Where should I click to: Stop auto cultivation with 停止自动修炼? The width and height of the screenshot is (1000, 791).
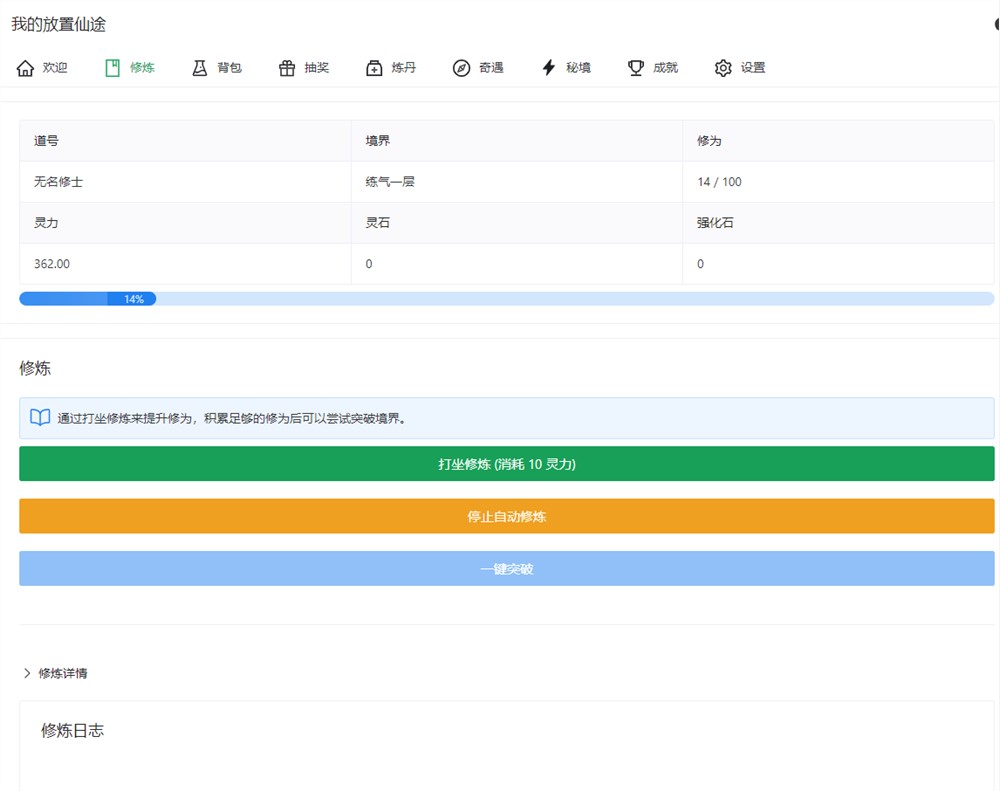506,516
